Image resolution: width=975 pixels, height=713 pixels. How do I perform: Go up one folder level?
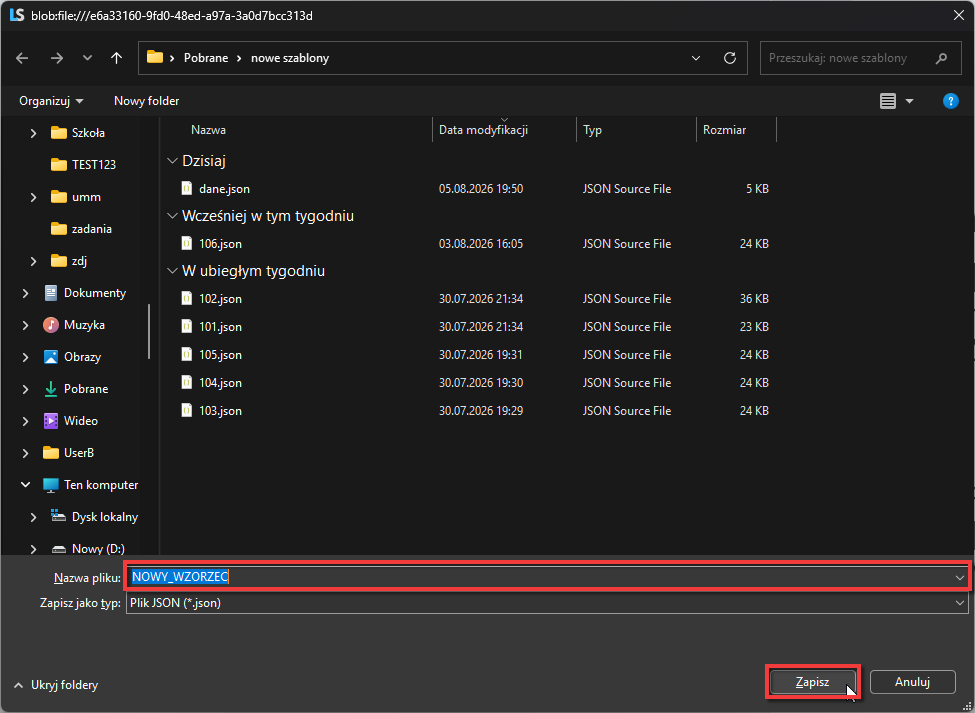click(116, 58)
